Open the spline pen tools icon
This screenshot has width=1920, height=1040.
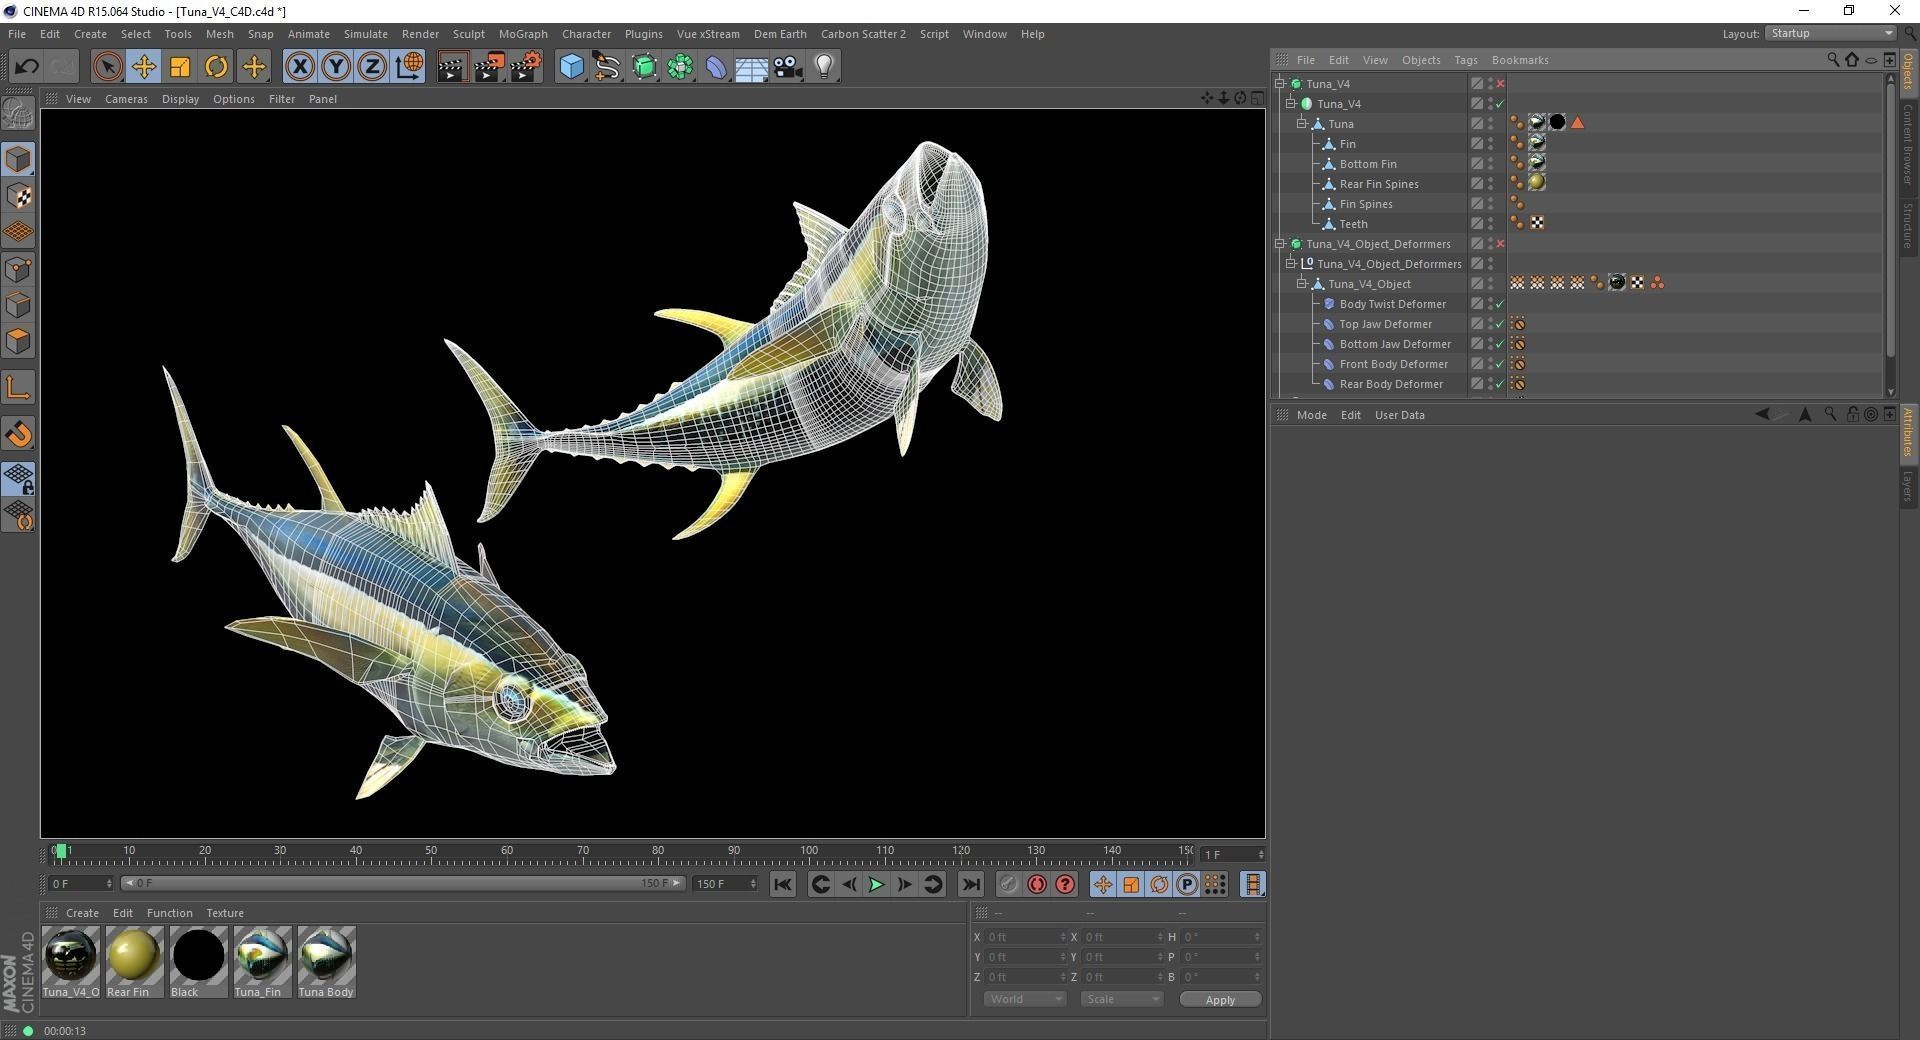607,67
